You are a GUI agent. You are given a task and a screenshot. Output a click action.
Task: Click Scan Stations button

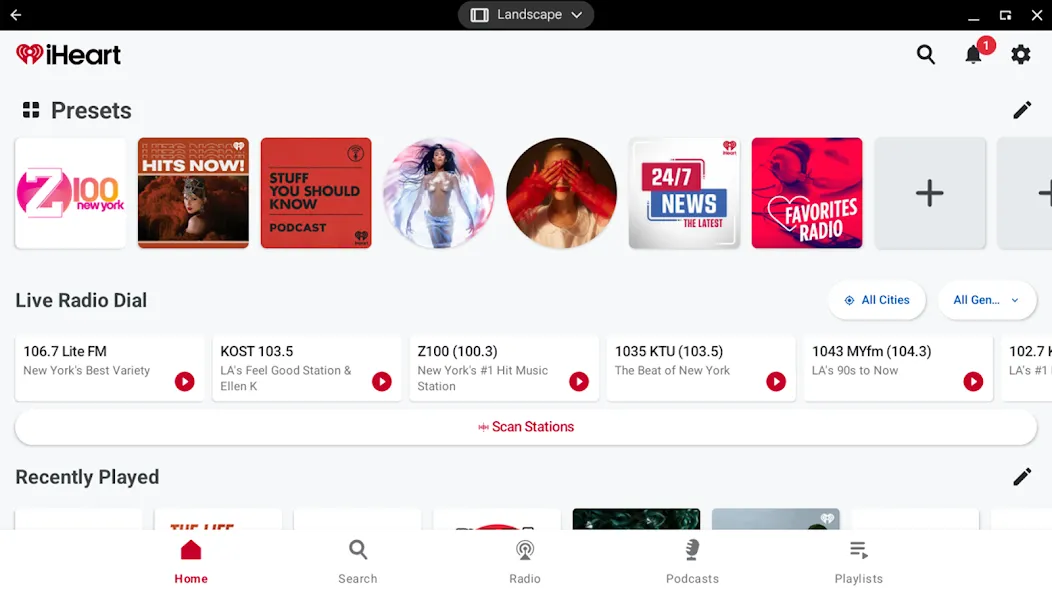click(x=526, y=427)
